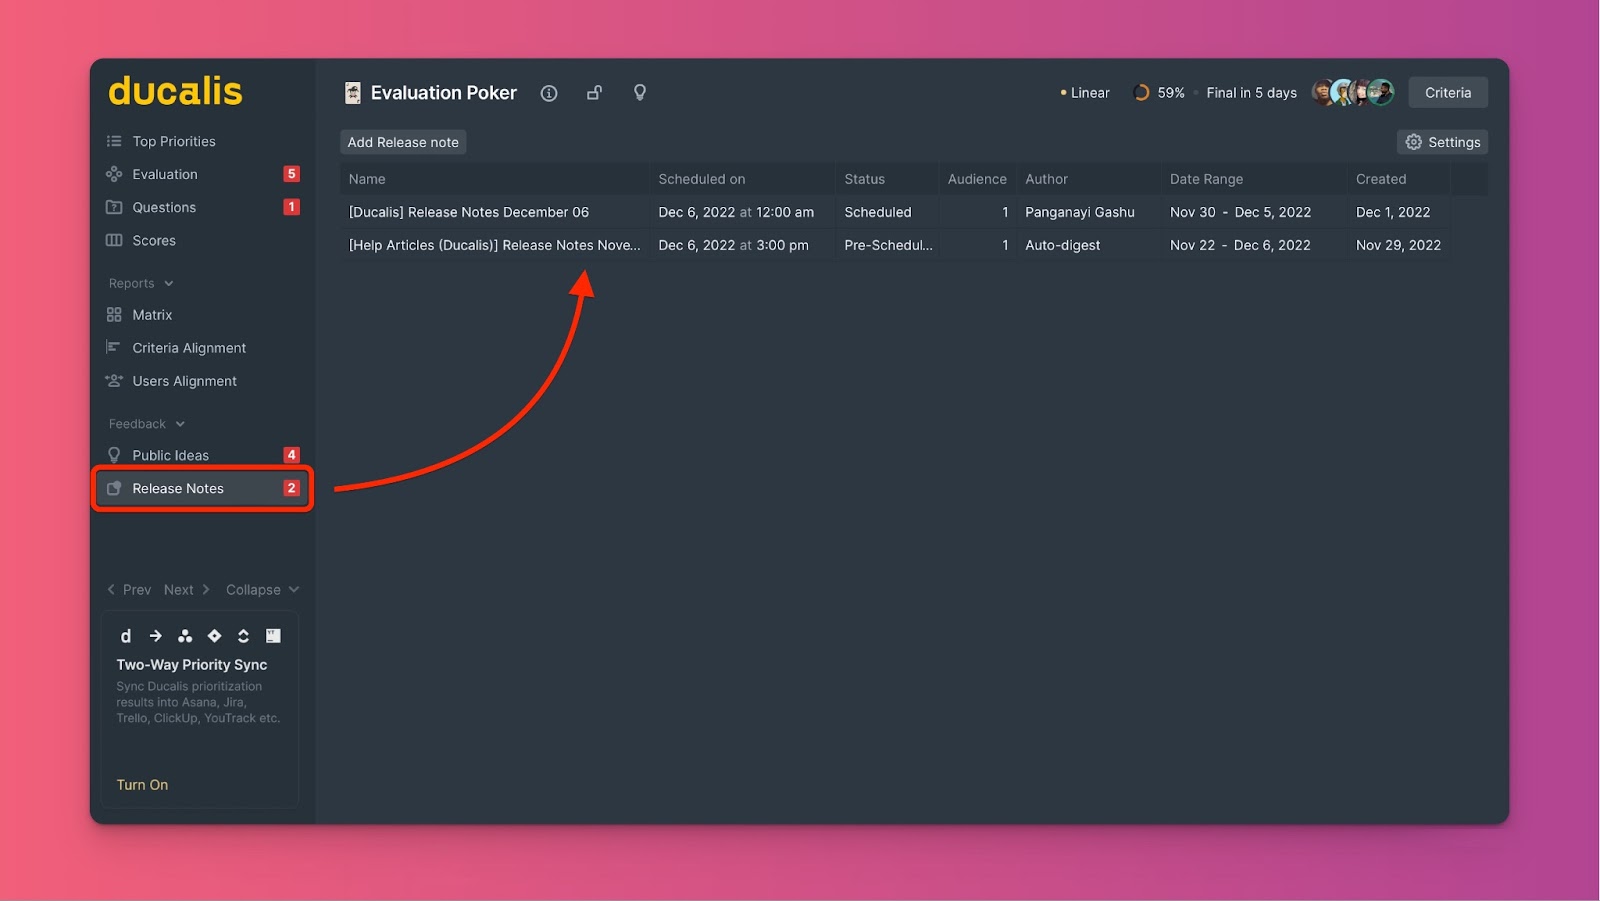Click the team member avatars

coord(1353,92)
